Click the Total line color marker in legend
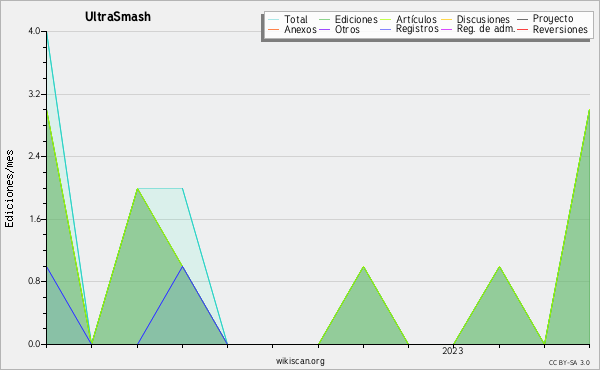Viewport: 600px width, 370px height. (274, 20)
